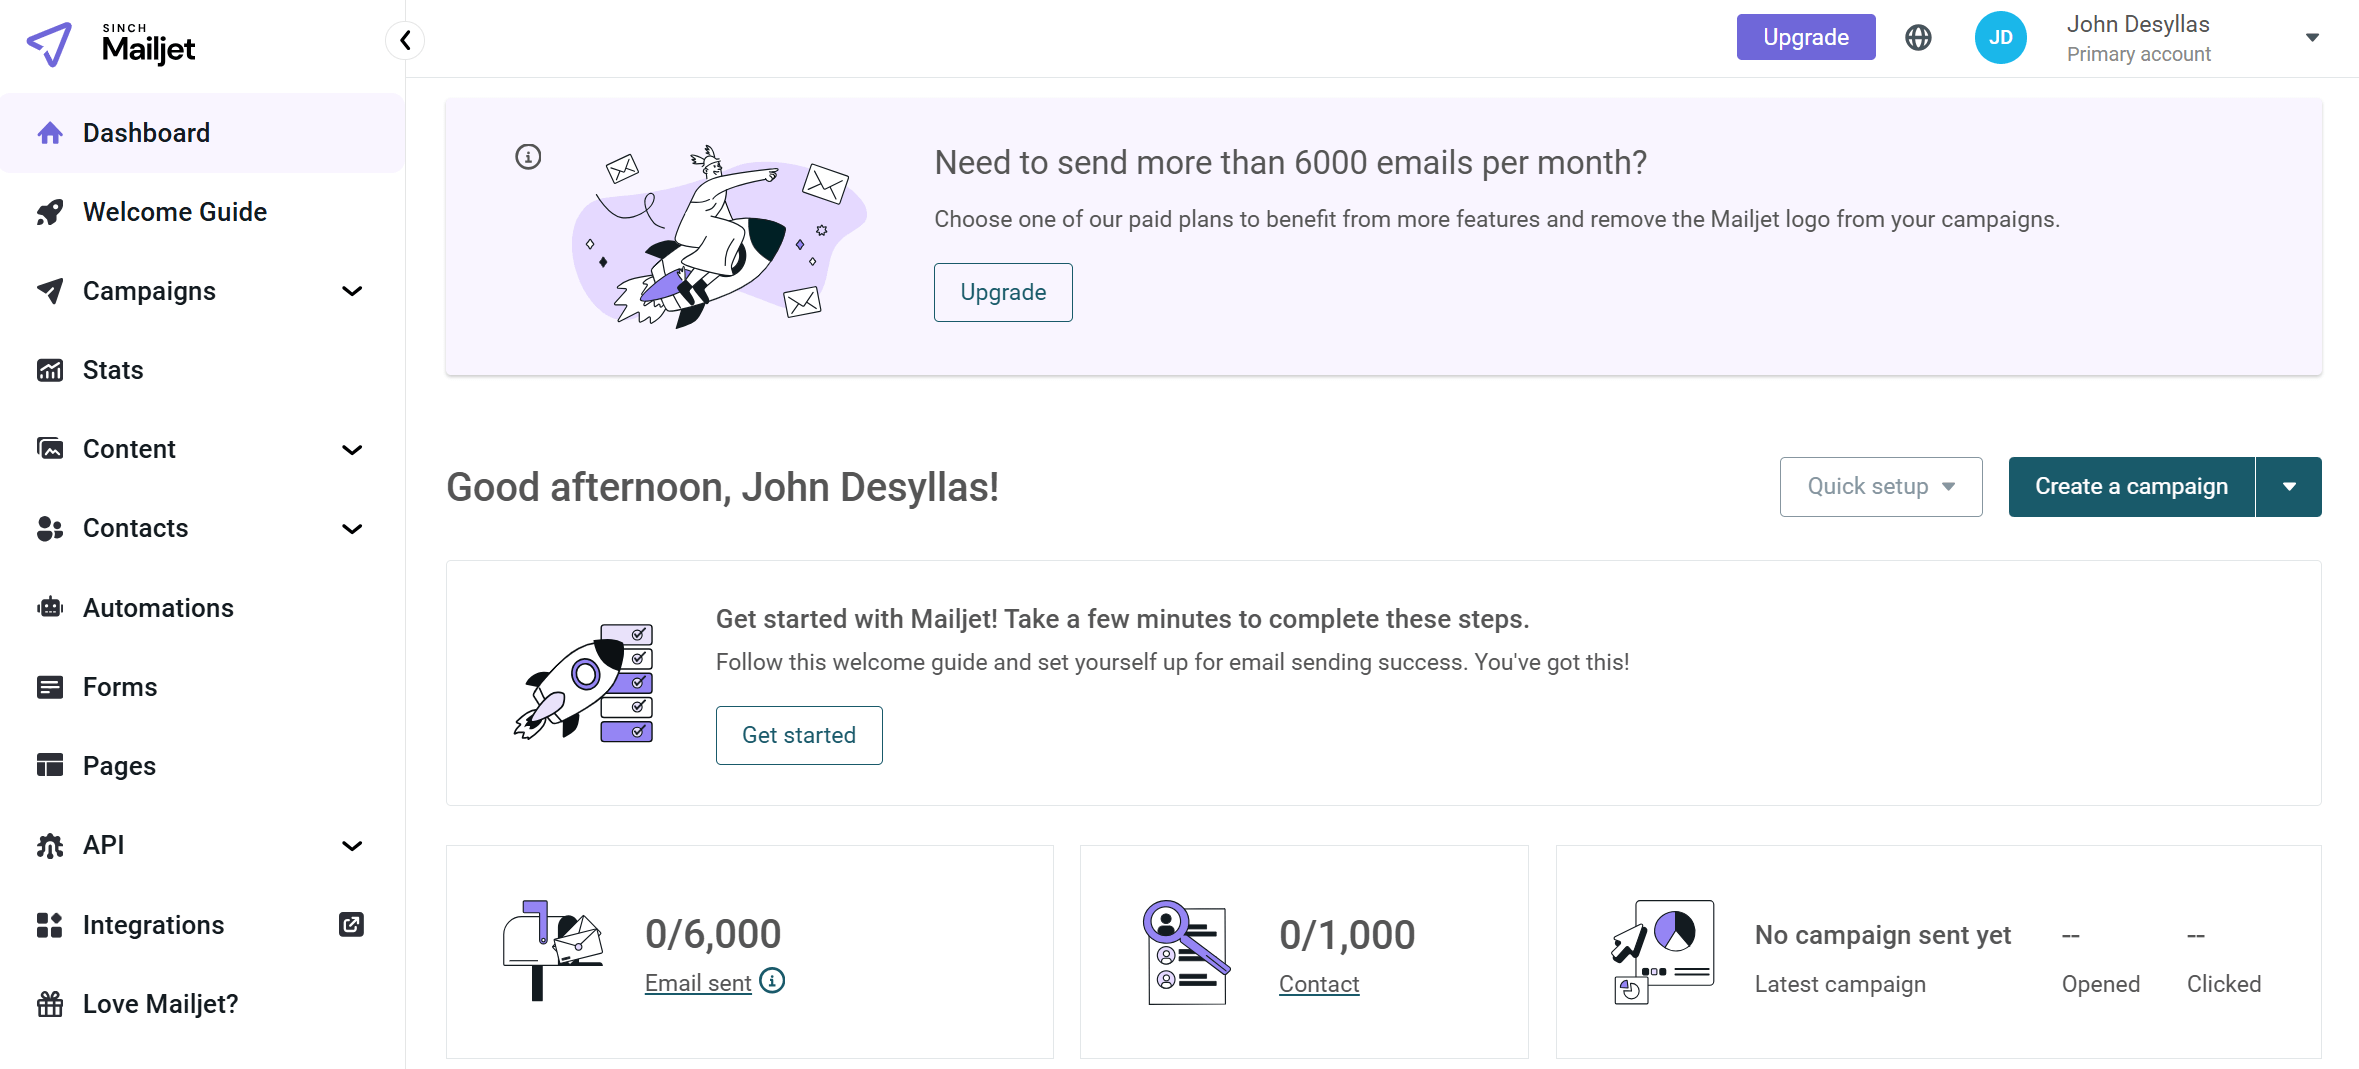Open the language globe selector
2359x1069 pixels.
click(x=1918, y=37)
